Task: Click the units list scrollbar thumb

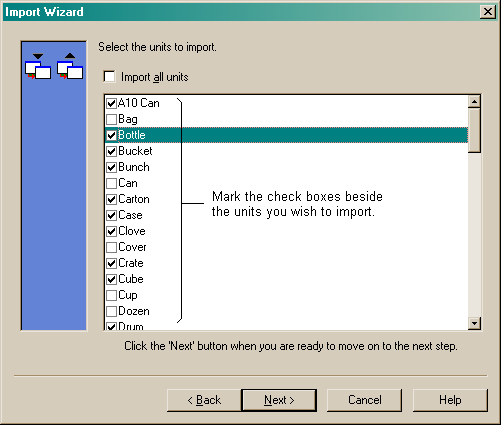Action: (x=474, y=130)
